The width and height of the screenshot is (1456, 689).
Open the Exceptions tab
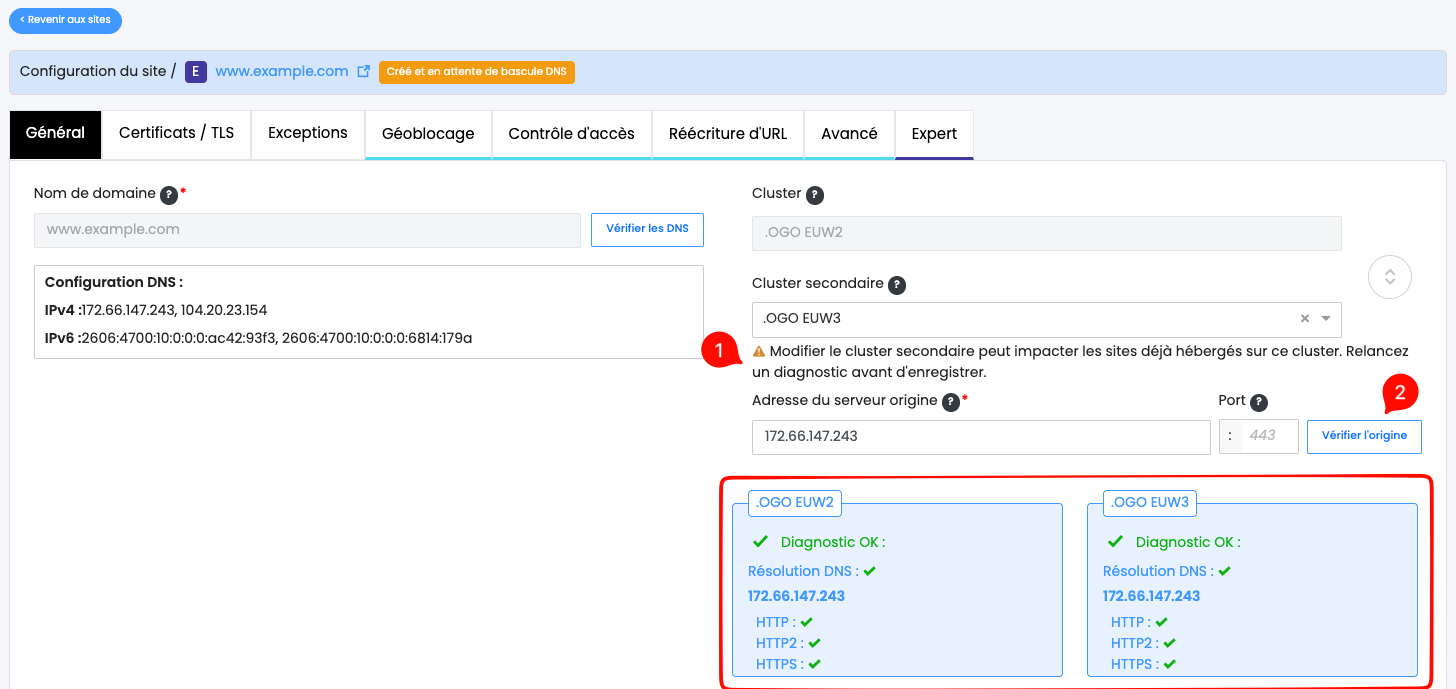(308, 134)
